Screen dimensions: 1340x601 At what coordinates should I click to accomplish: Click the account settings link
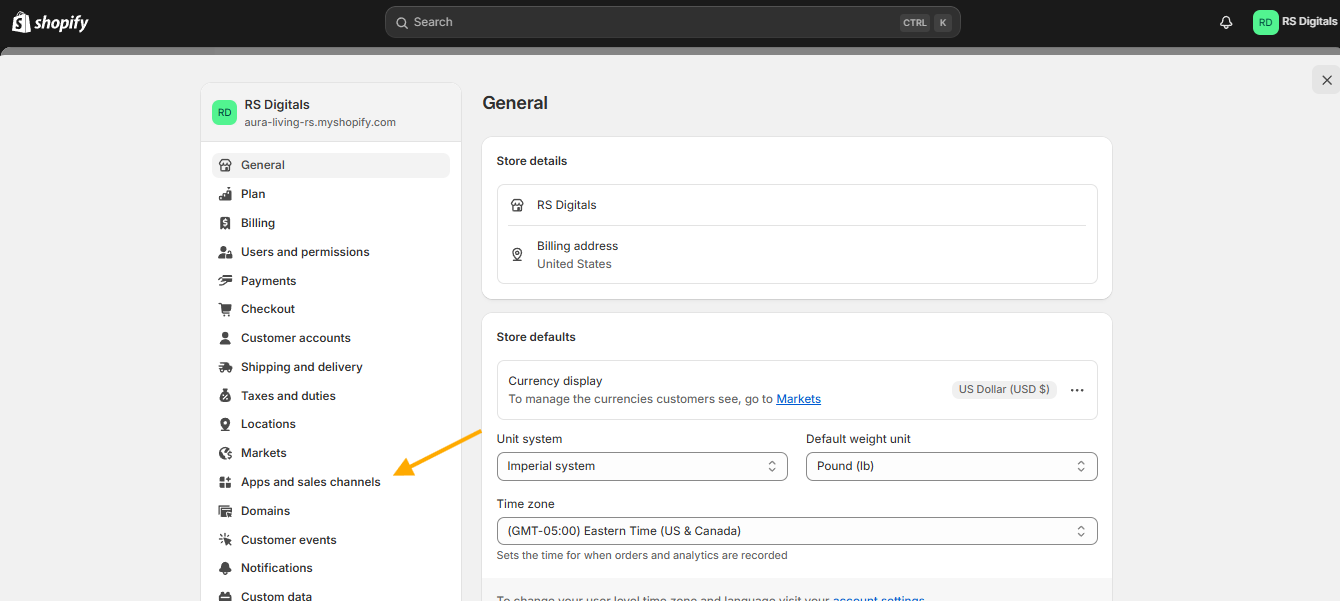click(x=878, y=598)
